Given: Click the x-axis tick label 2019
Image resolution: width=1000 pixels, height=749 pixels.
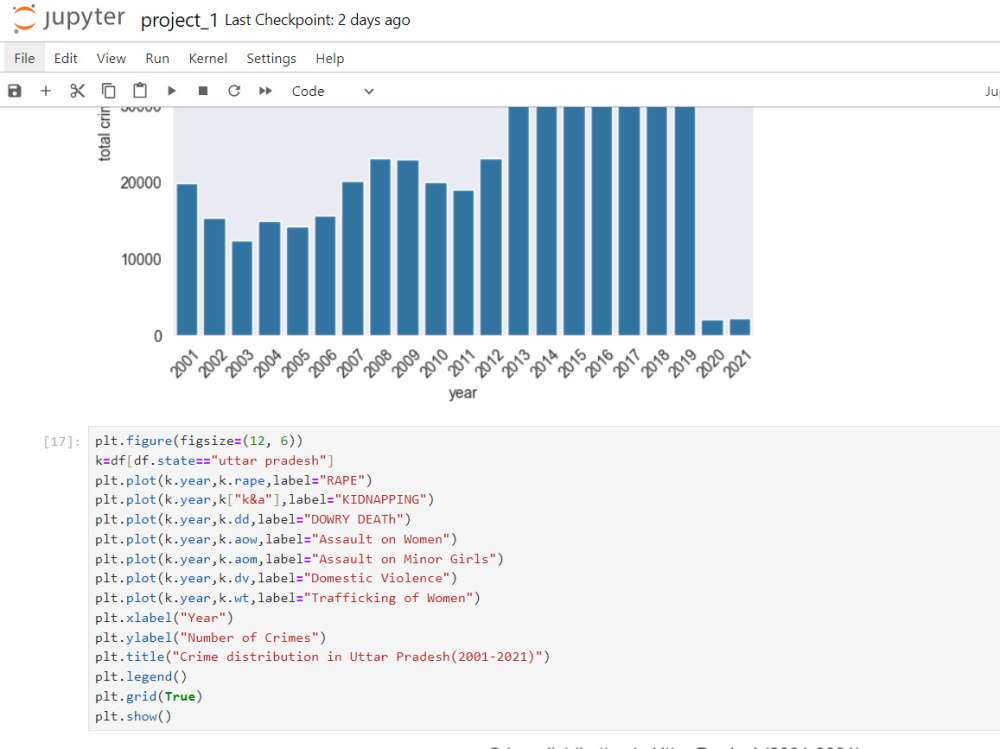Looking at the screenshot, I should pyautogui.click(x=682, y=363).
